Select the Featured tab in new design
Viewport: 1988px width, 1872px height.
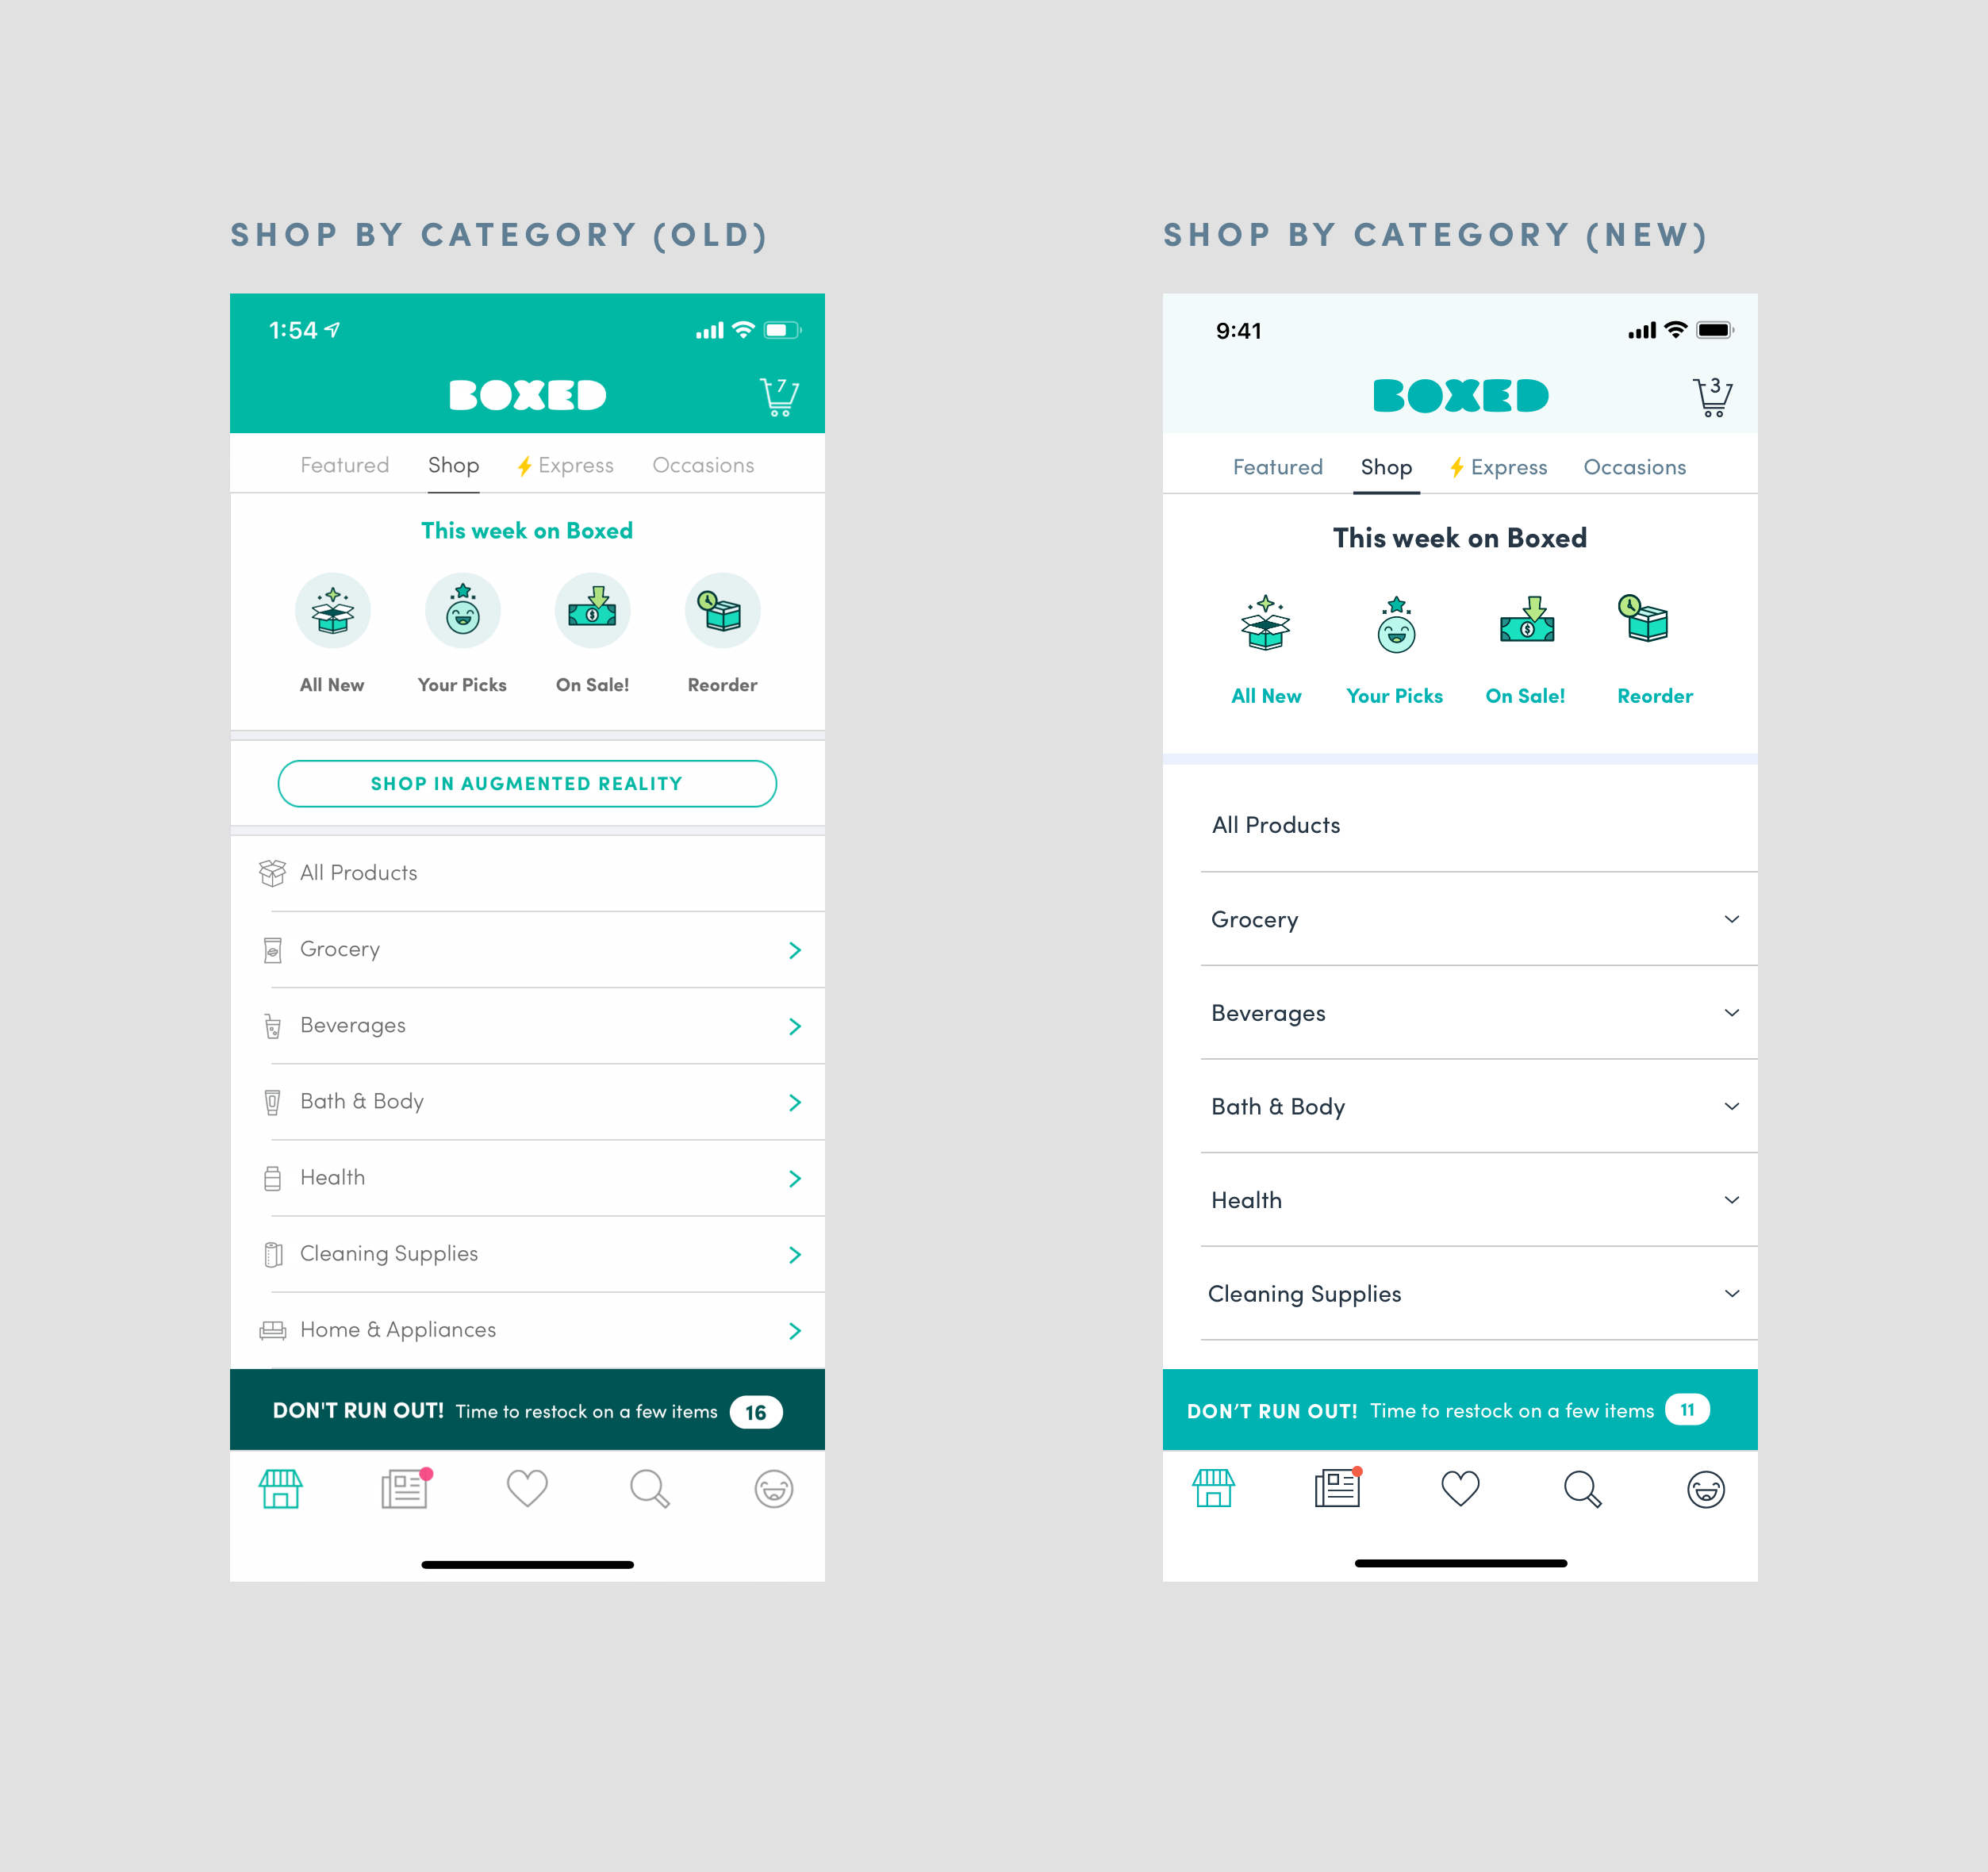coord(1277,466)
